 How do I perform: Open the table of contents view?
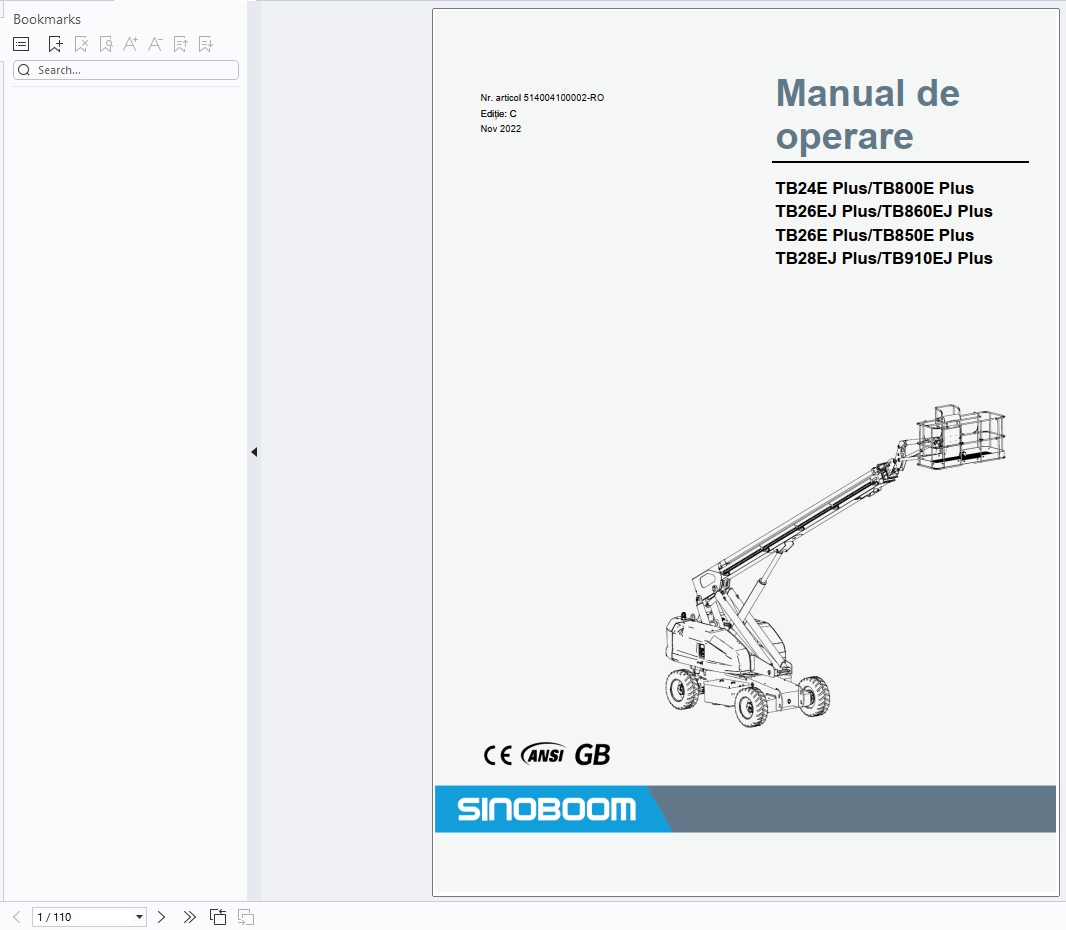coord(20,44)
